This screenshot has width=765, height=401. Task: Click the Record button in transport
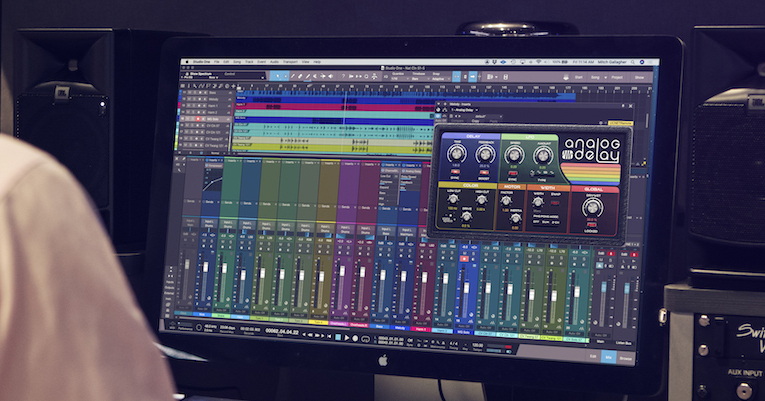355,338
